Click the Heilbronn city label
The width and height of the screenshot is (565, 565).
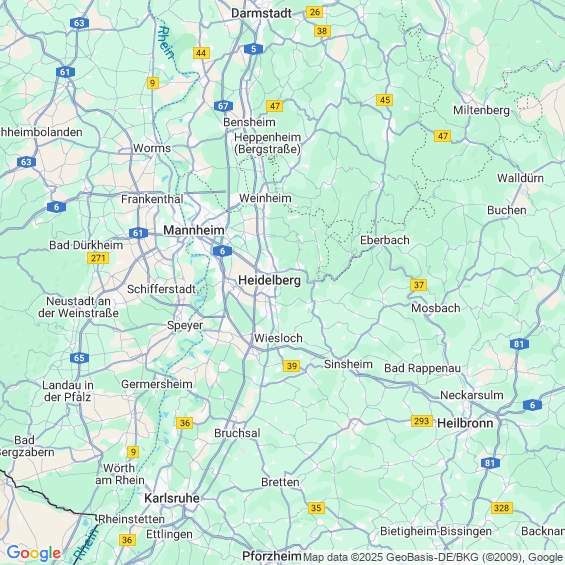coord(465,423)
